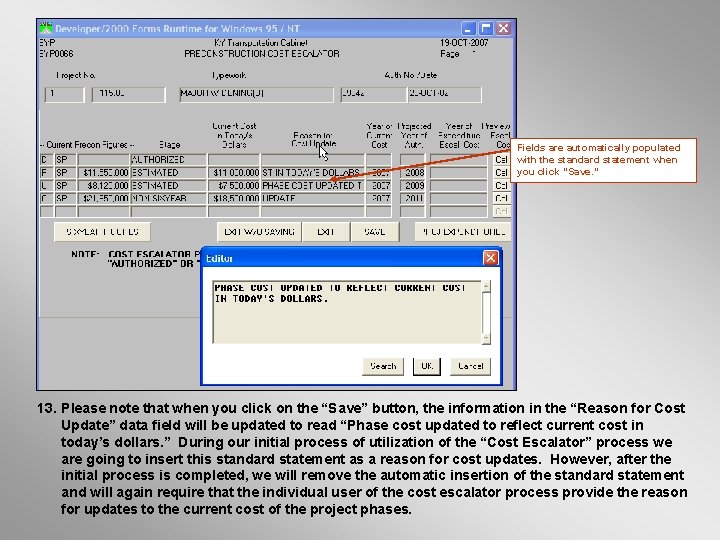Maximize the Forms Runtime window

coord(486,28)
